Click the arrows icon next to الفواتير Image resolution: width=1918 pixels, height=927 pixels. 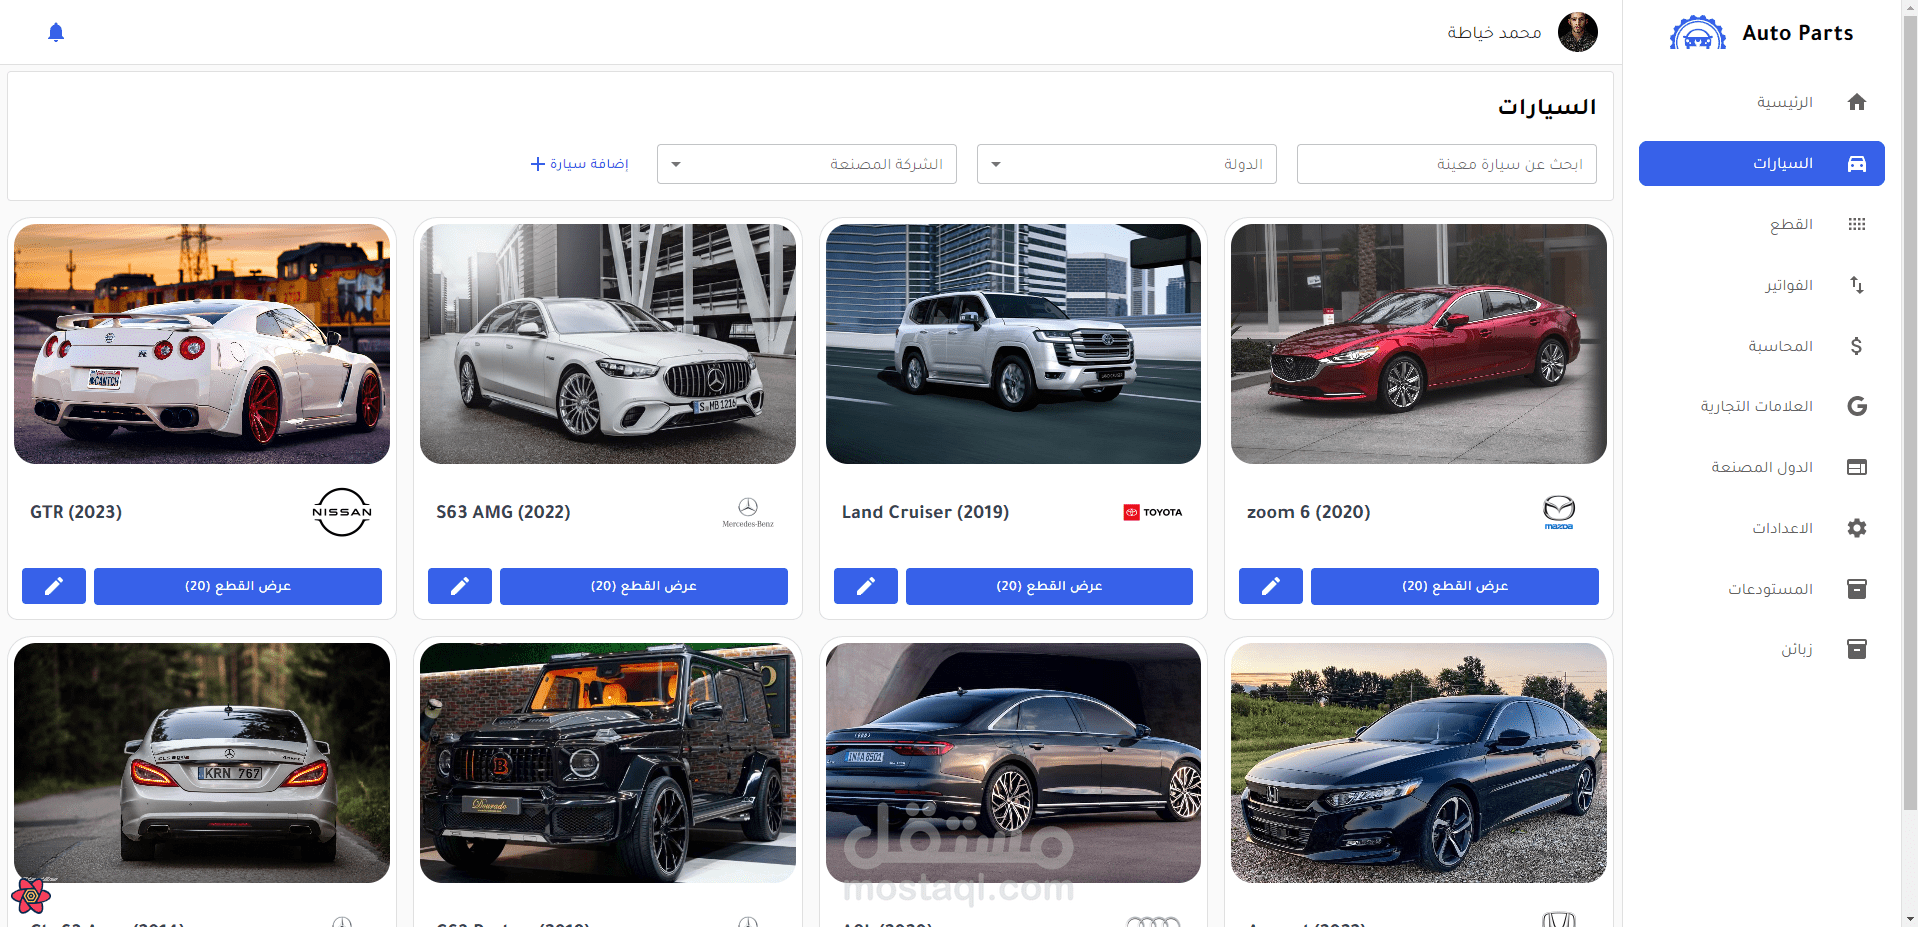1857,285
